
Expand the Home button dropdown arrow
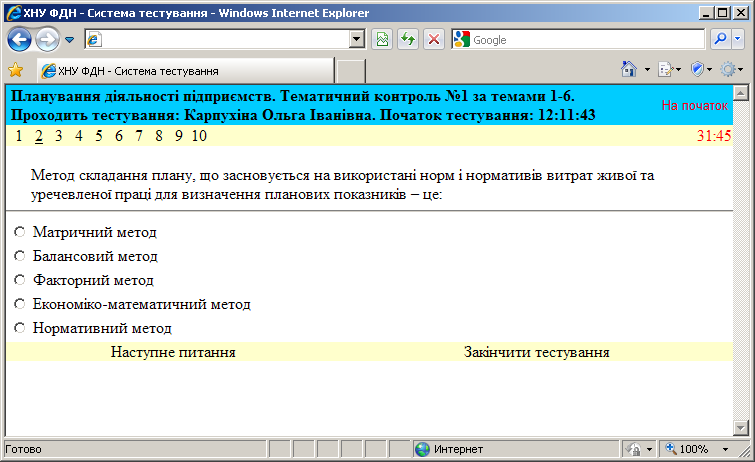tap(647, 70)
